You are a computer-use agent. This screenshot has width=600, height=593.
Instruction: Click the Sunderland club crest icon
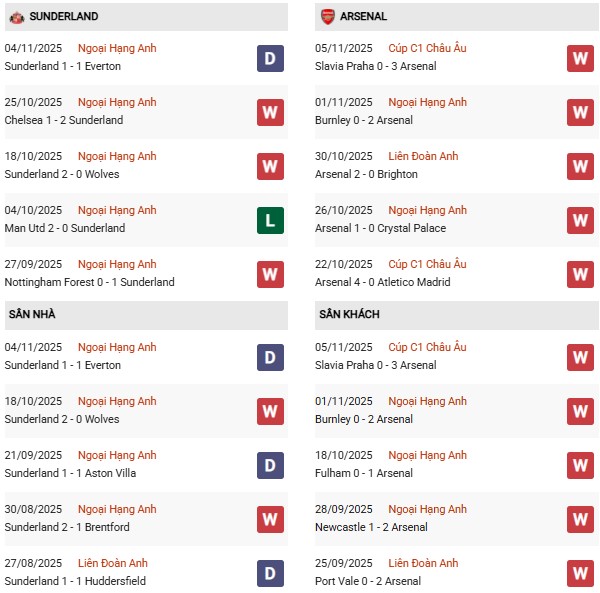point(16,17)
